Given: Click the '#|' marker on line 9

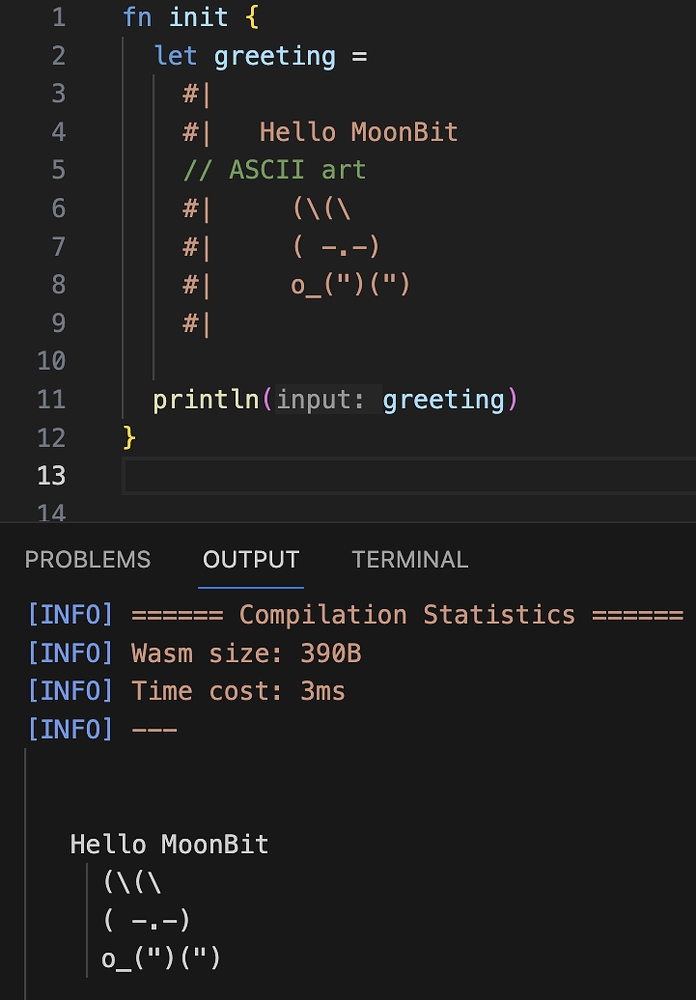Looking at the screenshot, I should click(196, 323).
